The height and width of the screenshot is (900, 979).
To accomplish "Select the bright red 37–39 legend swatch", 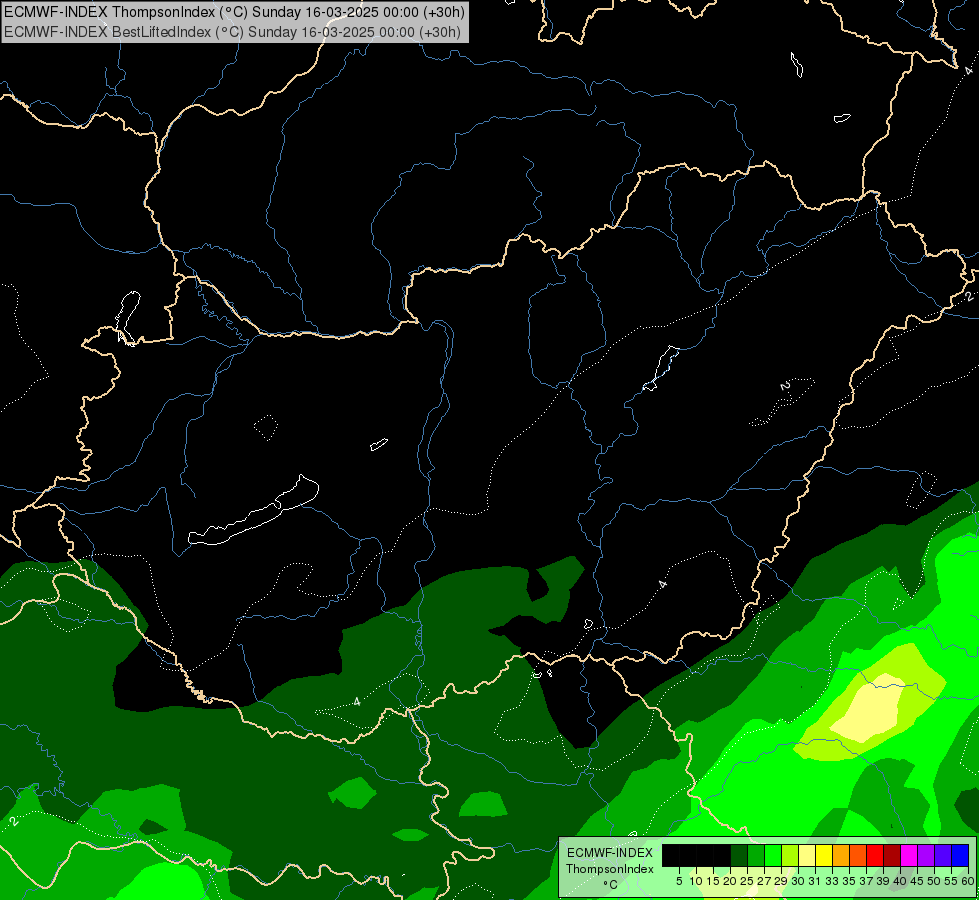I will pyautogui.click(x=875, y=855).
